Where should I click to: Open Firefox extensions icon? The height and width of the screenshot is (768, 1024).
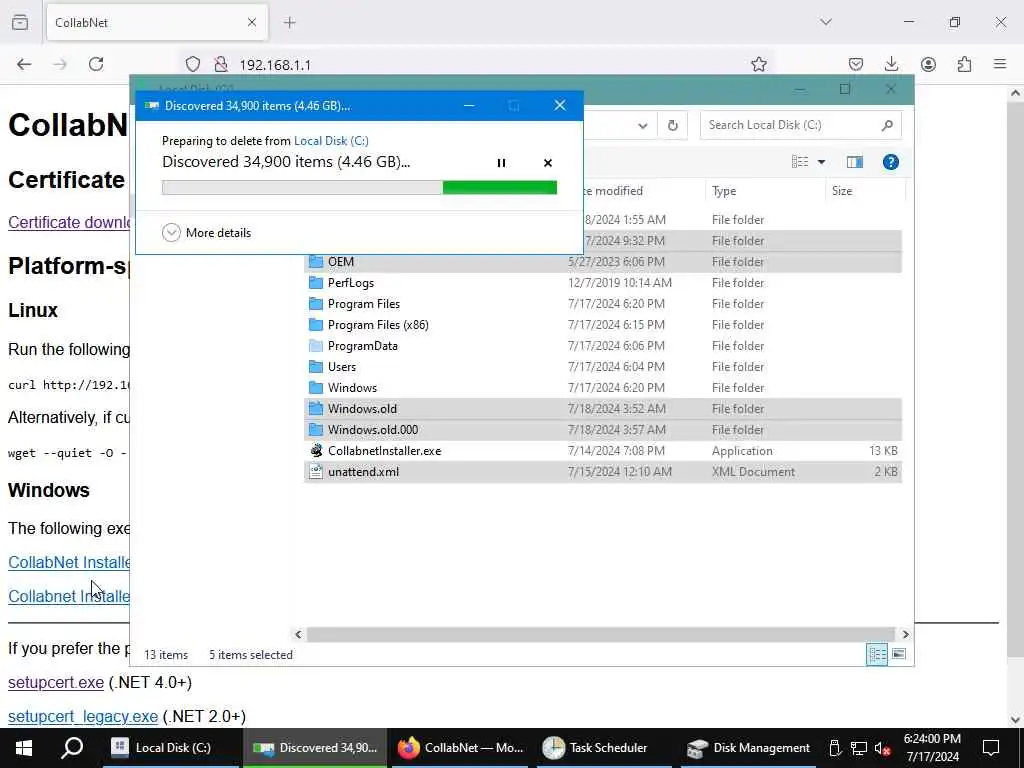coord(964,64)
